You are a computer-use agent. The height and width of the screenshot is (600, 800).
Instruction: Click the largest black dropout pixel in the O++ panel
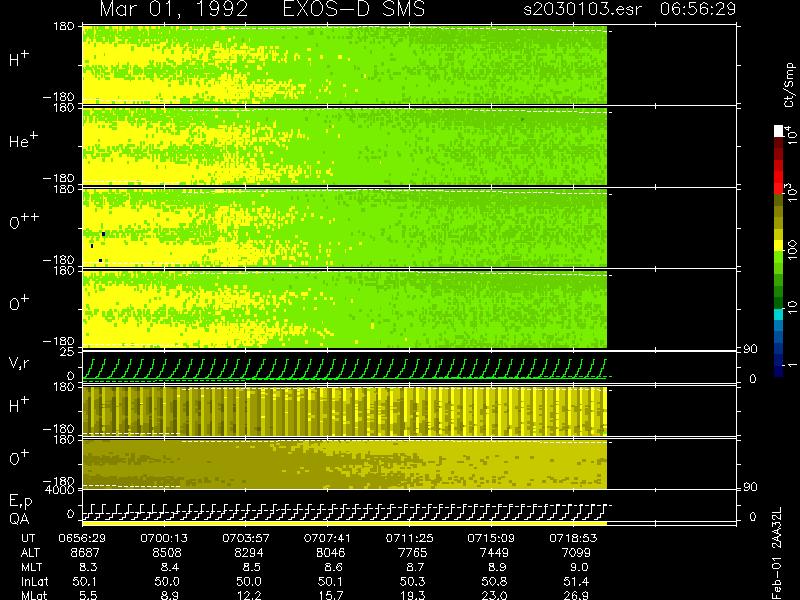pos(104,234)
